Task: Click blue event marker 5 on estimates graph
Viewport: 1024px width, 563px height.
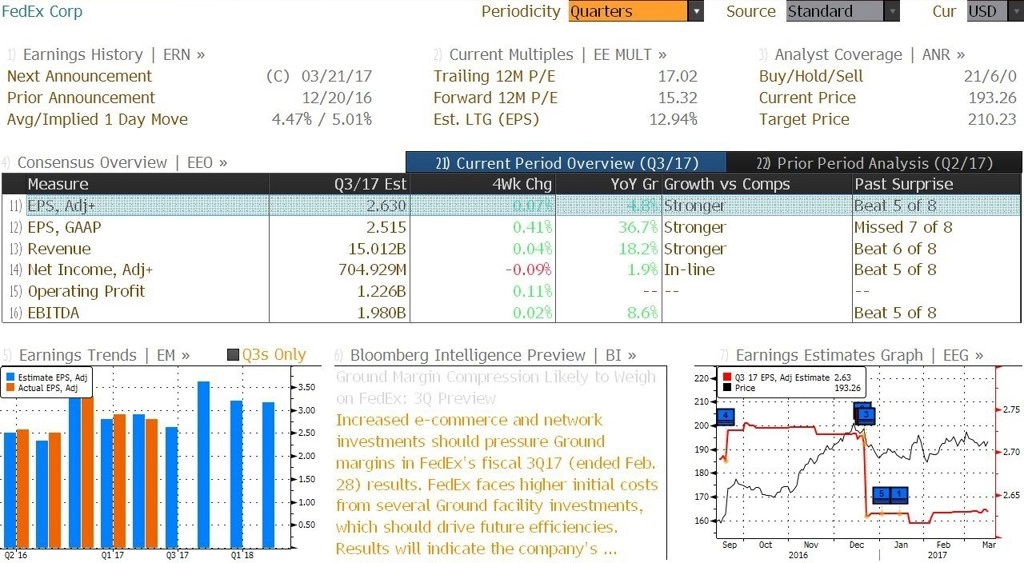Action: point(881,494)
